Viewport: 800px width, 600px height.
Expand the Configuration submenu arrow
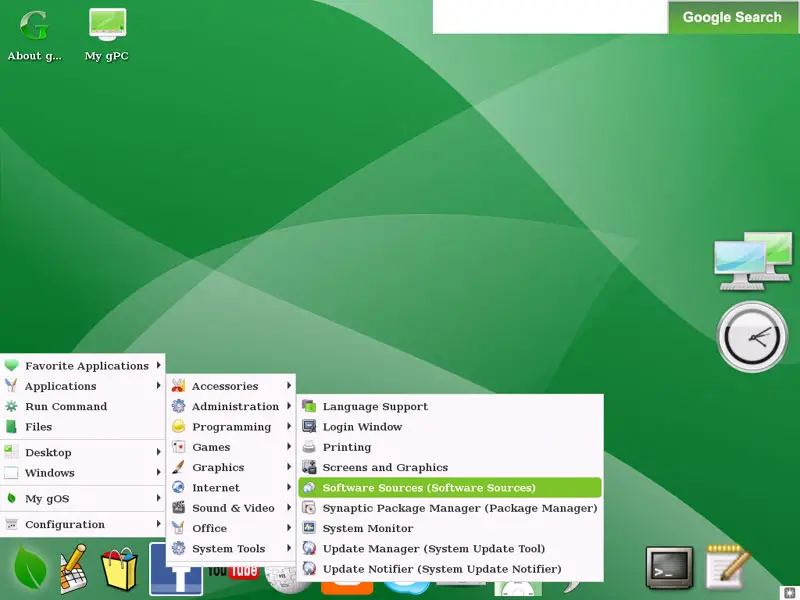pyautogui.click(x=159, y=524)
